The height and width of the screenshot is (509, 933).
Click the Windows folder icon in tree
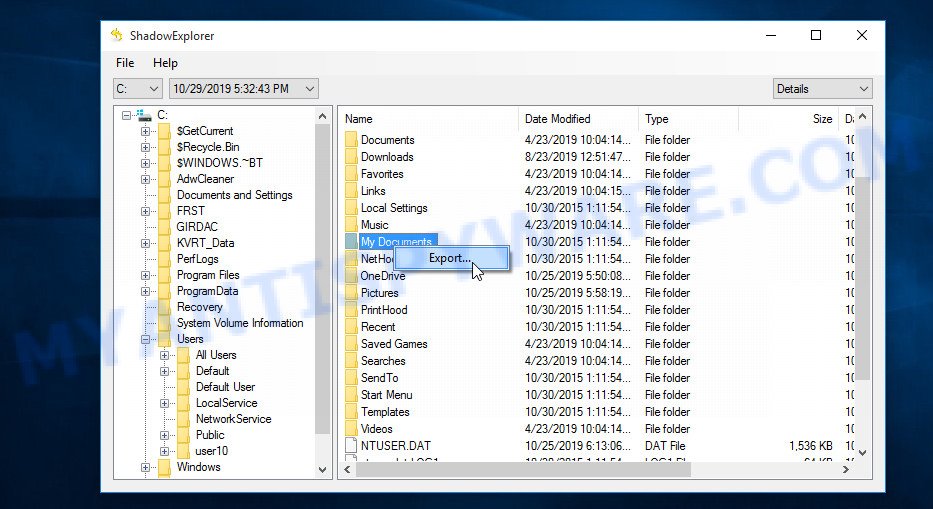point(165,467)
